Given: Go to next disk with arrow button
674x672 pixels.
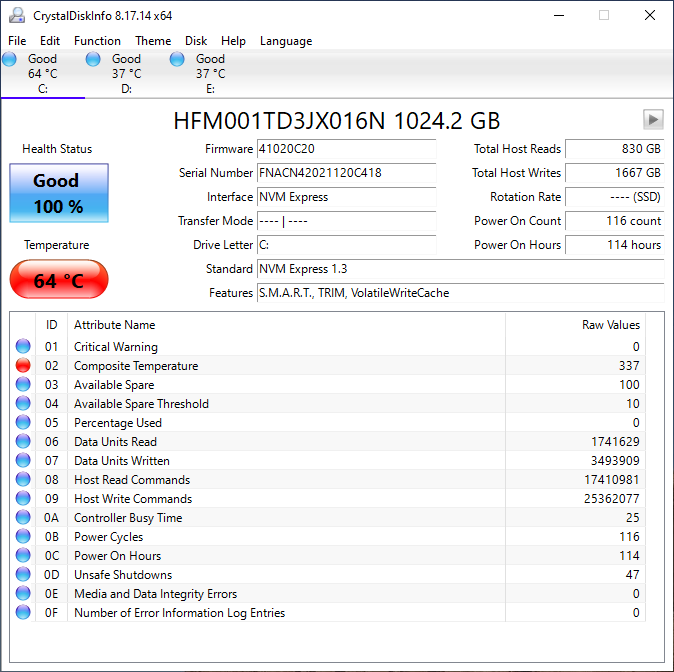Looking at the screenshot, I should point(653,119).
